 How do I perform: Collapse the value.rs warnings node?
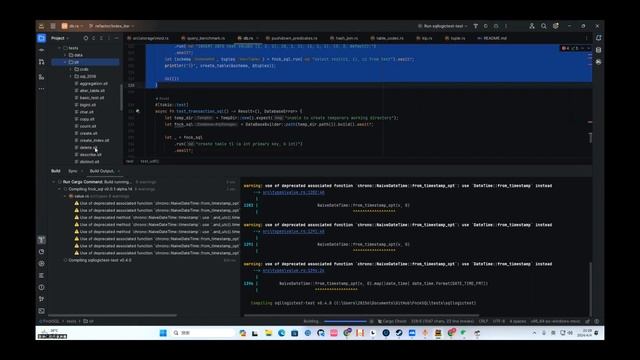tap(65, 196)
